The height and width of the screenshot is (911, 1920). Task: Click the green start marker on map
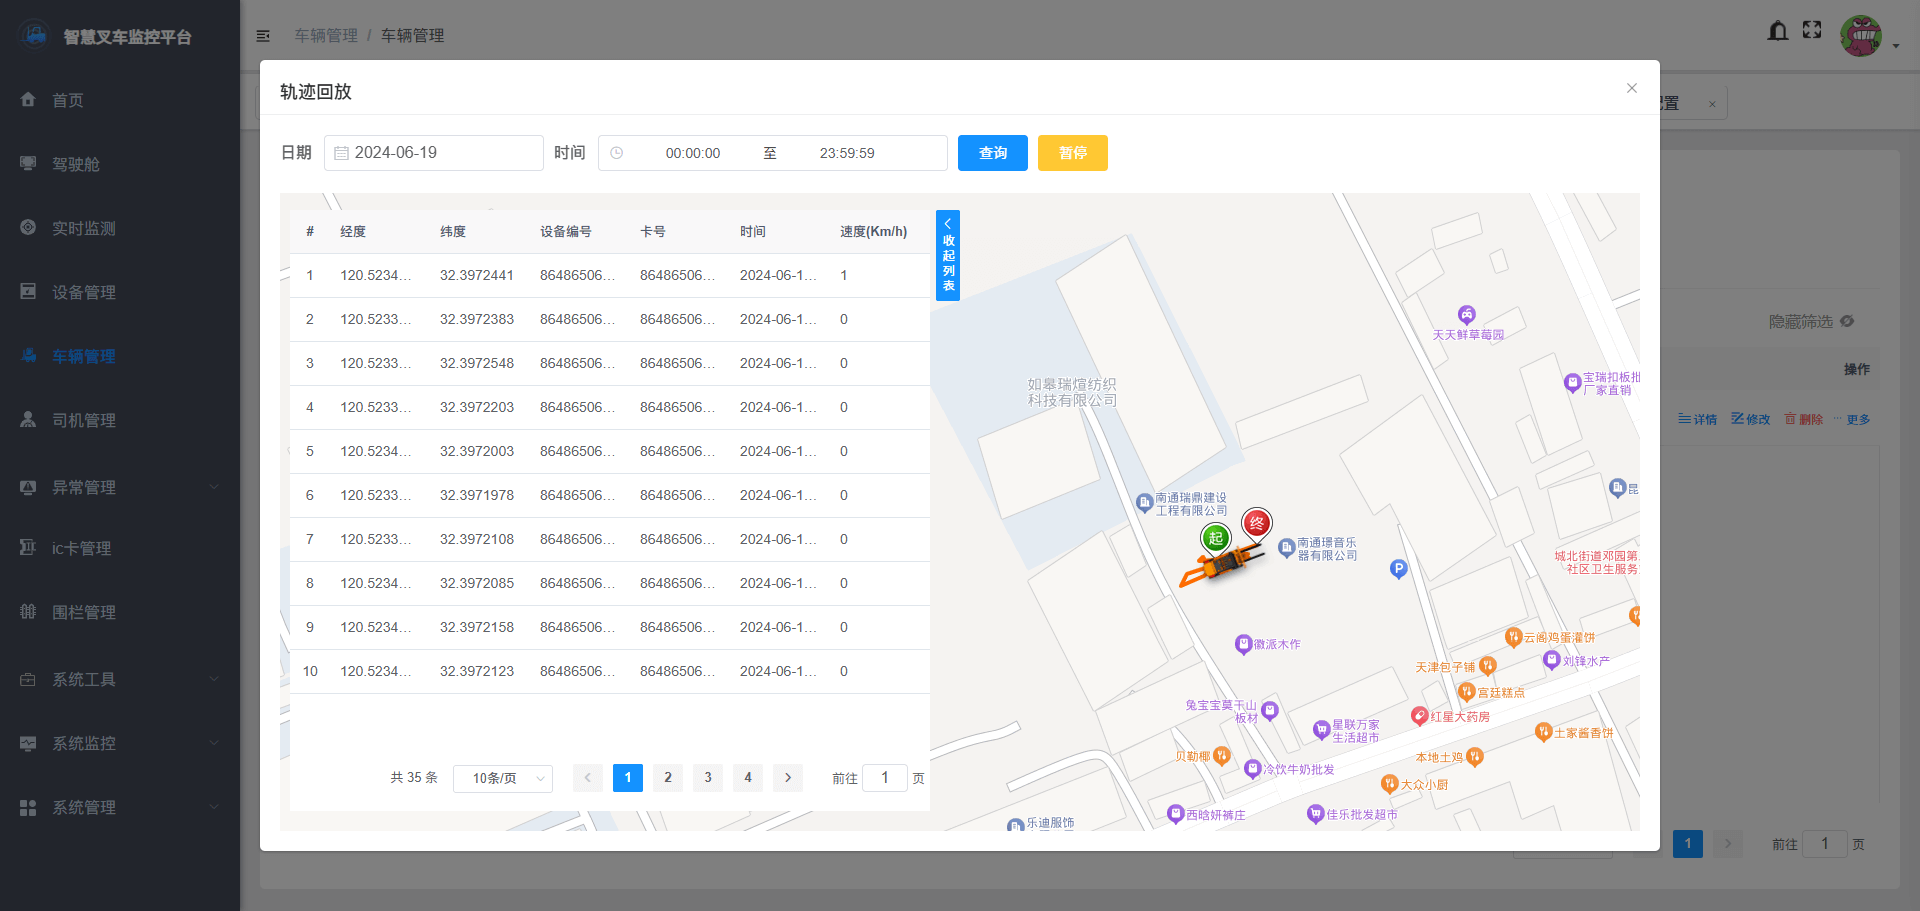pyautogui.click(x=1215, y=538)
